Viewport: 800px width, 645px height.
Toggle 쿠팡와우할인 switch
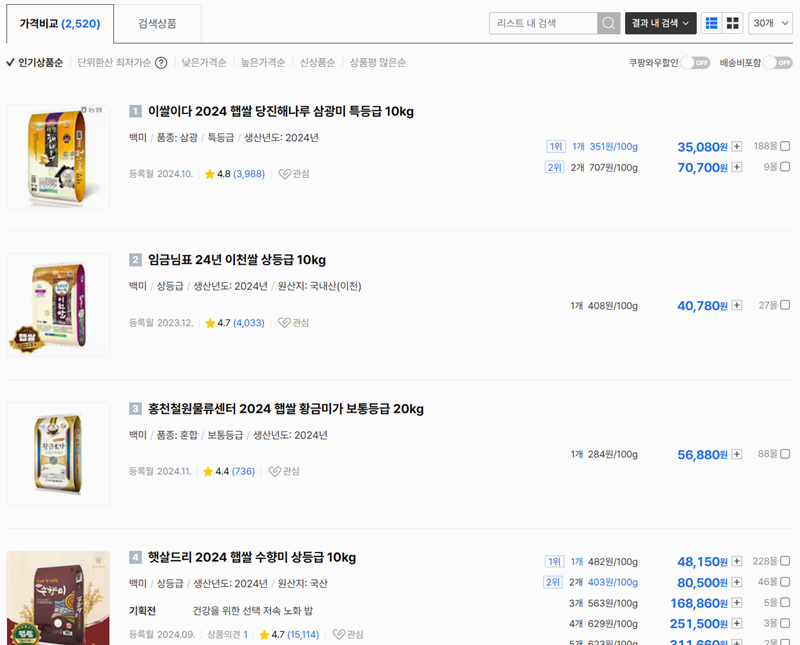(x=696, y=63)
